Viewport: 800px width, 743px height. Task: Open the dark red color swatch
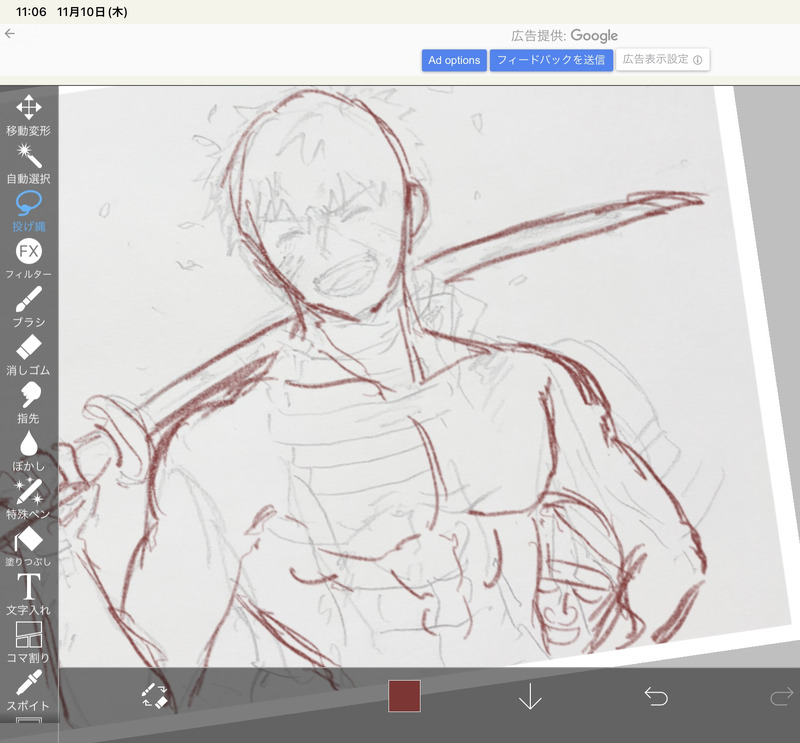click(404, 696)
